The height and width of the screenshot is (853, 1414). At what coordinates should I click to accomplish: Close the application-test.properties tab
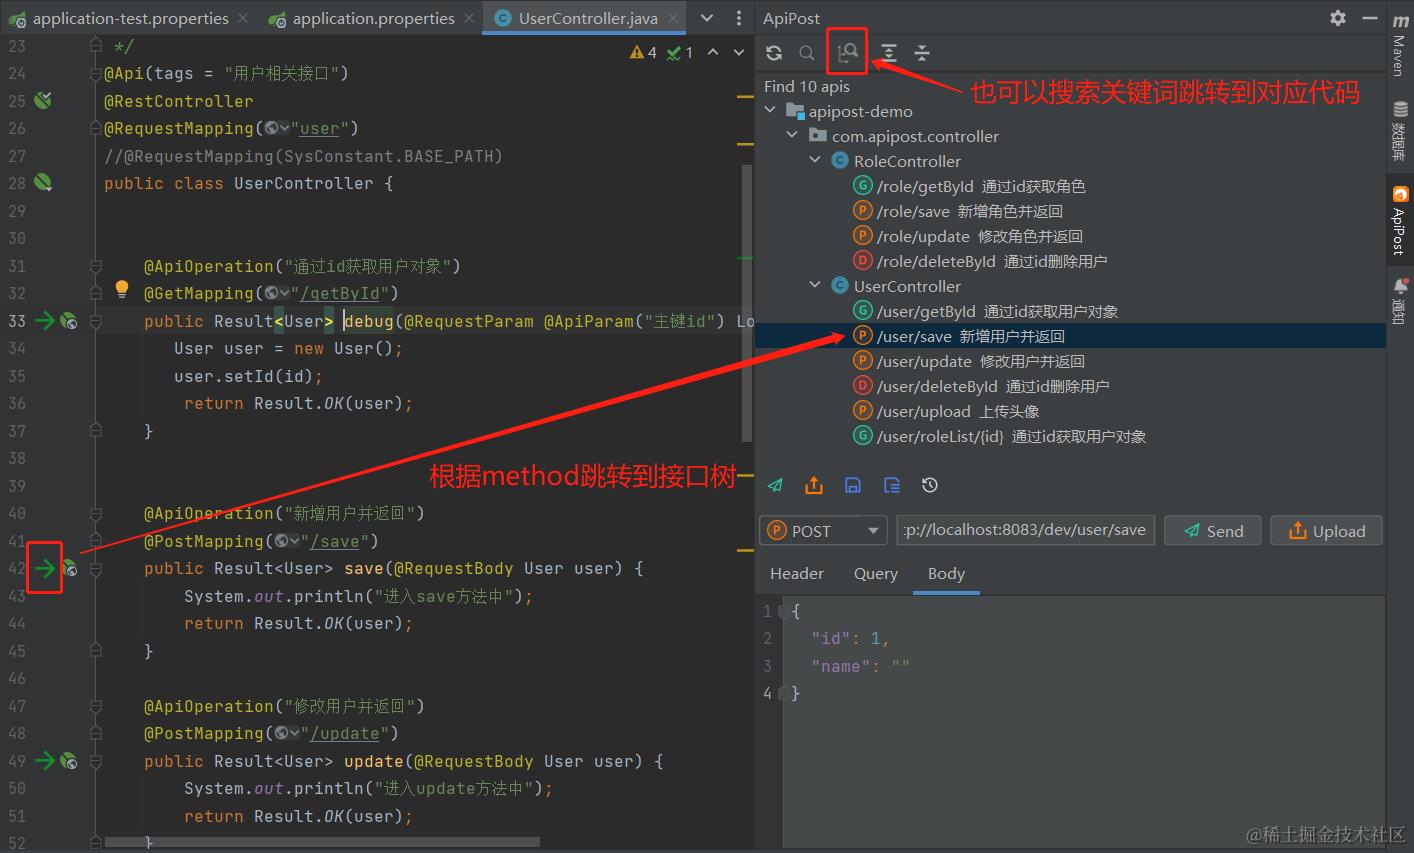tap(243, 18)
